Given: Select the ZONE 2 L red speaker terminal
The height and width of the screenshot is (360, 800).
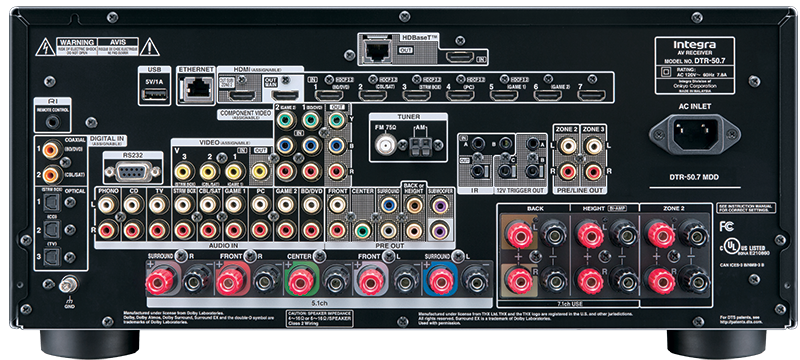Looking at the screenshot, I should 660,236.
